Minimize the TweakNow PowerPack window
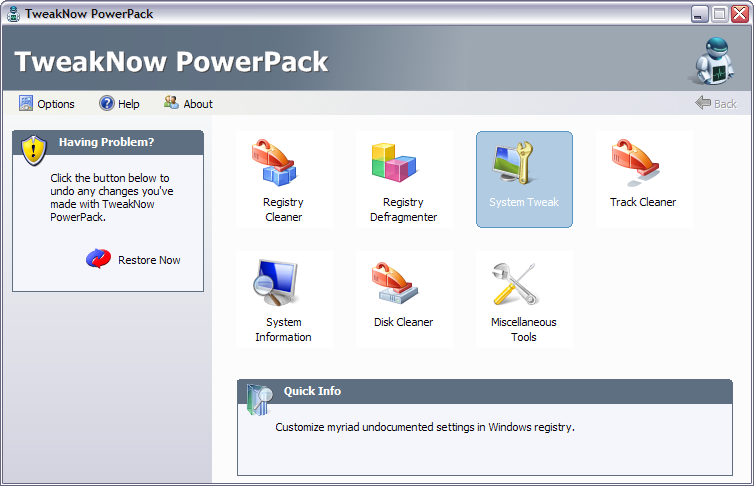 tap(699, 14)
